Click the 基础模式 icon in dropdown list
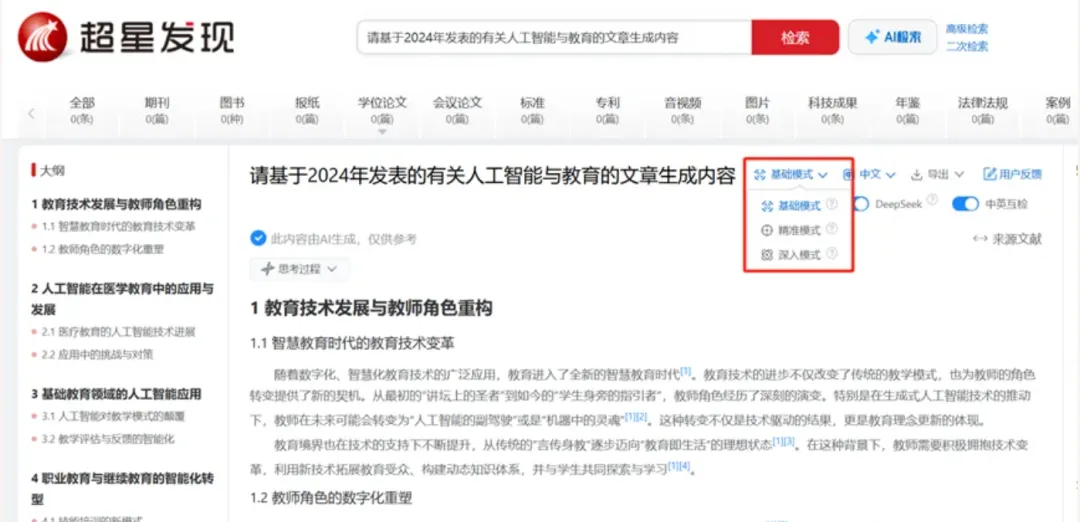 tap(767, 205)
